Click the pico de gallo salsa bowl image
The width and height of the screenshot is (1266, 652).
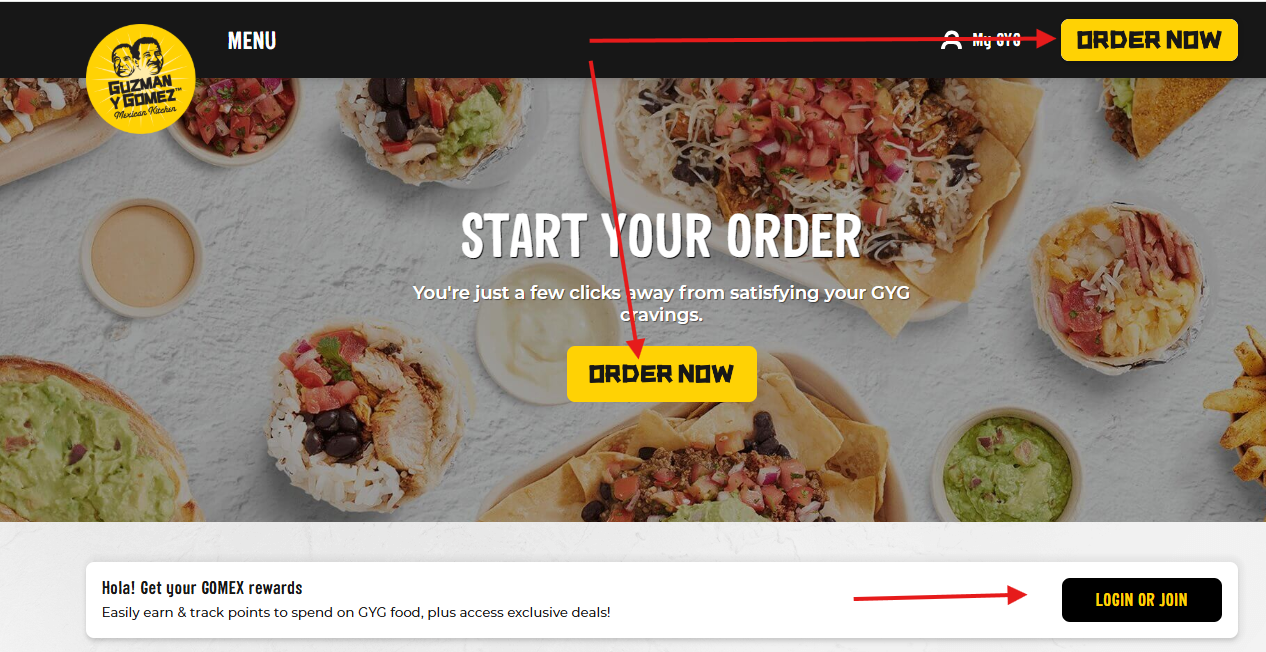233,116
